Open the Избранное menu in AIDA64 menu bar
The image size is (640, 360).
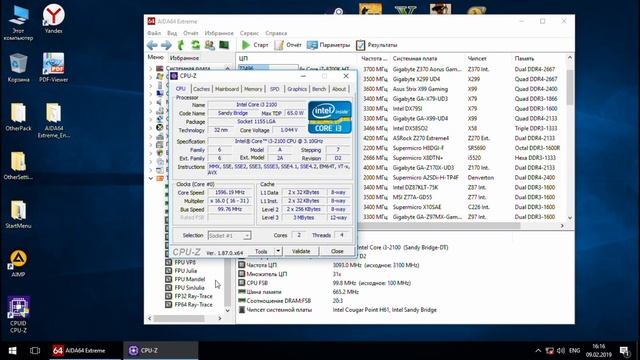pos(219,33)
